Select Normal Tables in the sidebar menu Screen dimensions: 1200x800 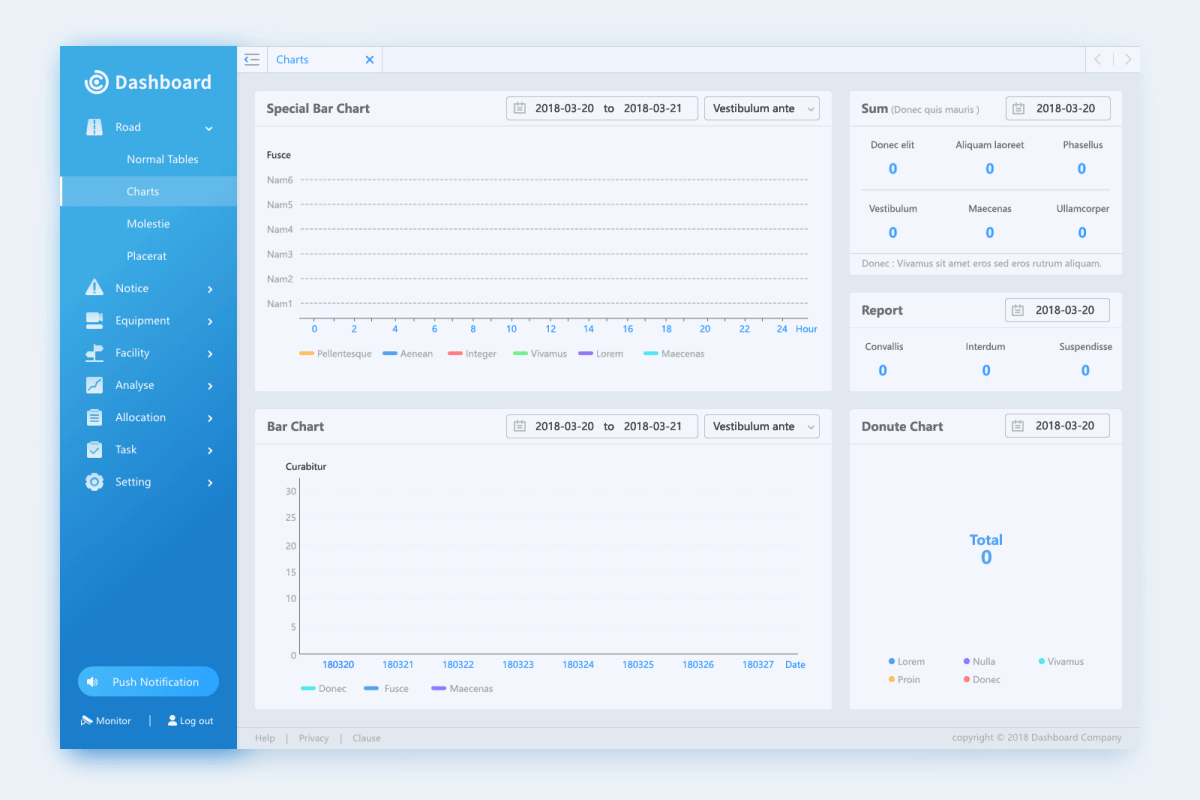[162, 159]
